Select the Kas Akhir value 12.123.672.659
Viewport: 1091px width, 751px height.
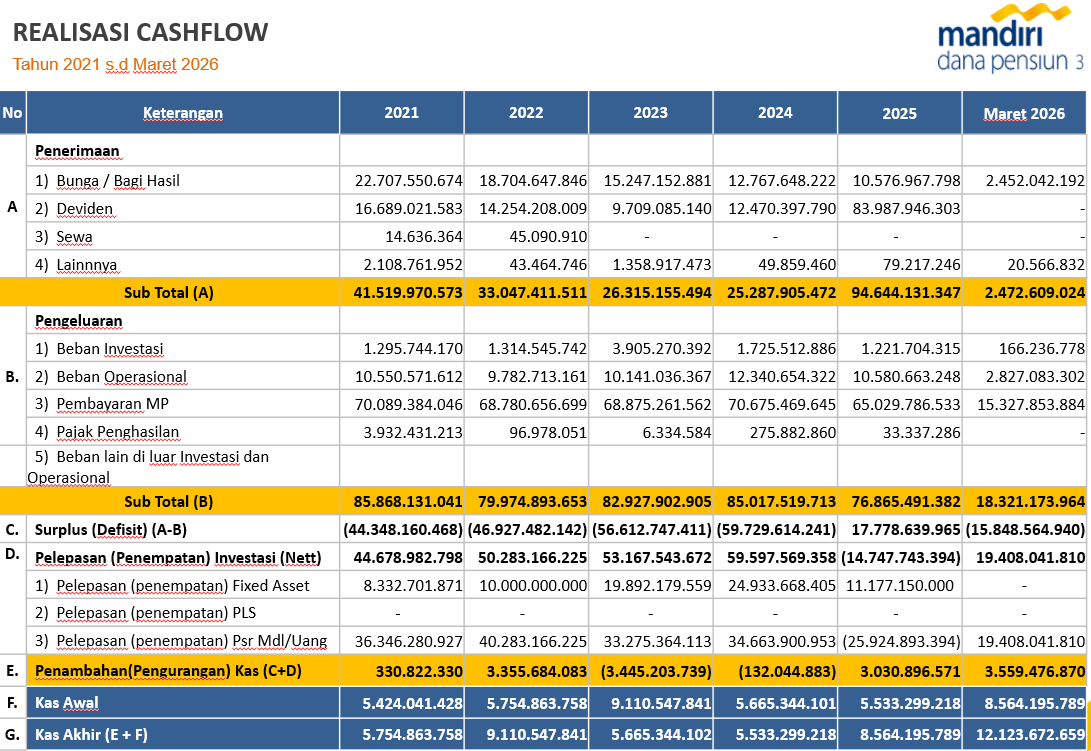point(1024,735)
